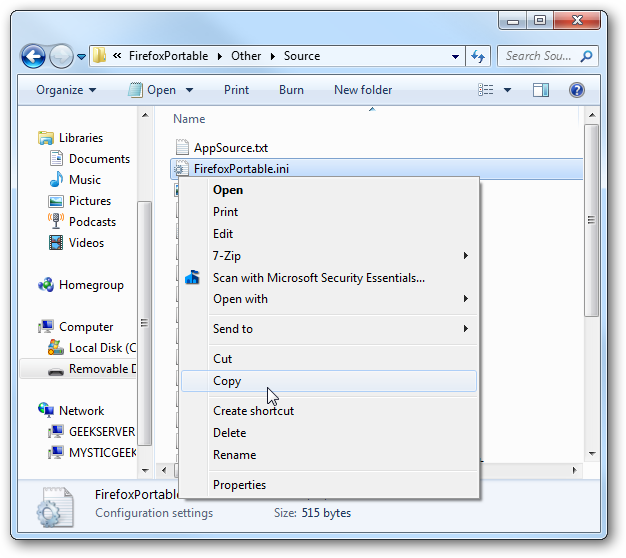Viewport: 626px width, 558px height.
Task: Toggle the preview pane icon
Action: (541, 90)
